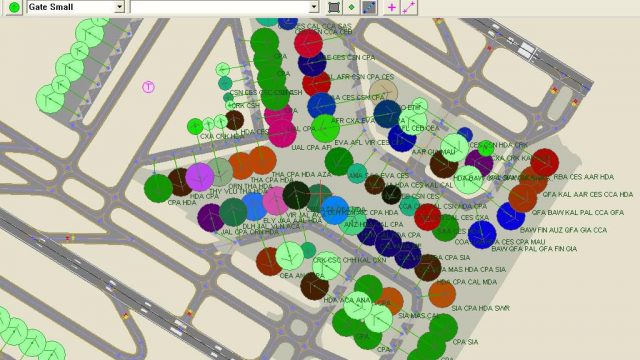
Task: Select the bright sky-blue gate circle
Action: tap(335, 210)
